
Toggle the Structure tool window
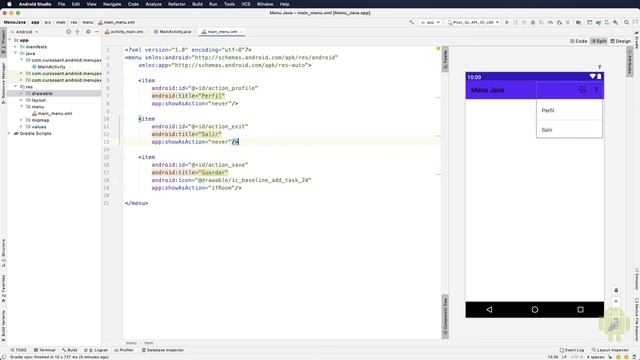coord(3,253)
